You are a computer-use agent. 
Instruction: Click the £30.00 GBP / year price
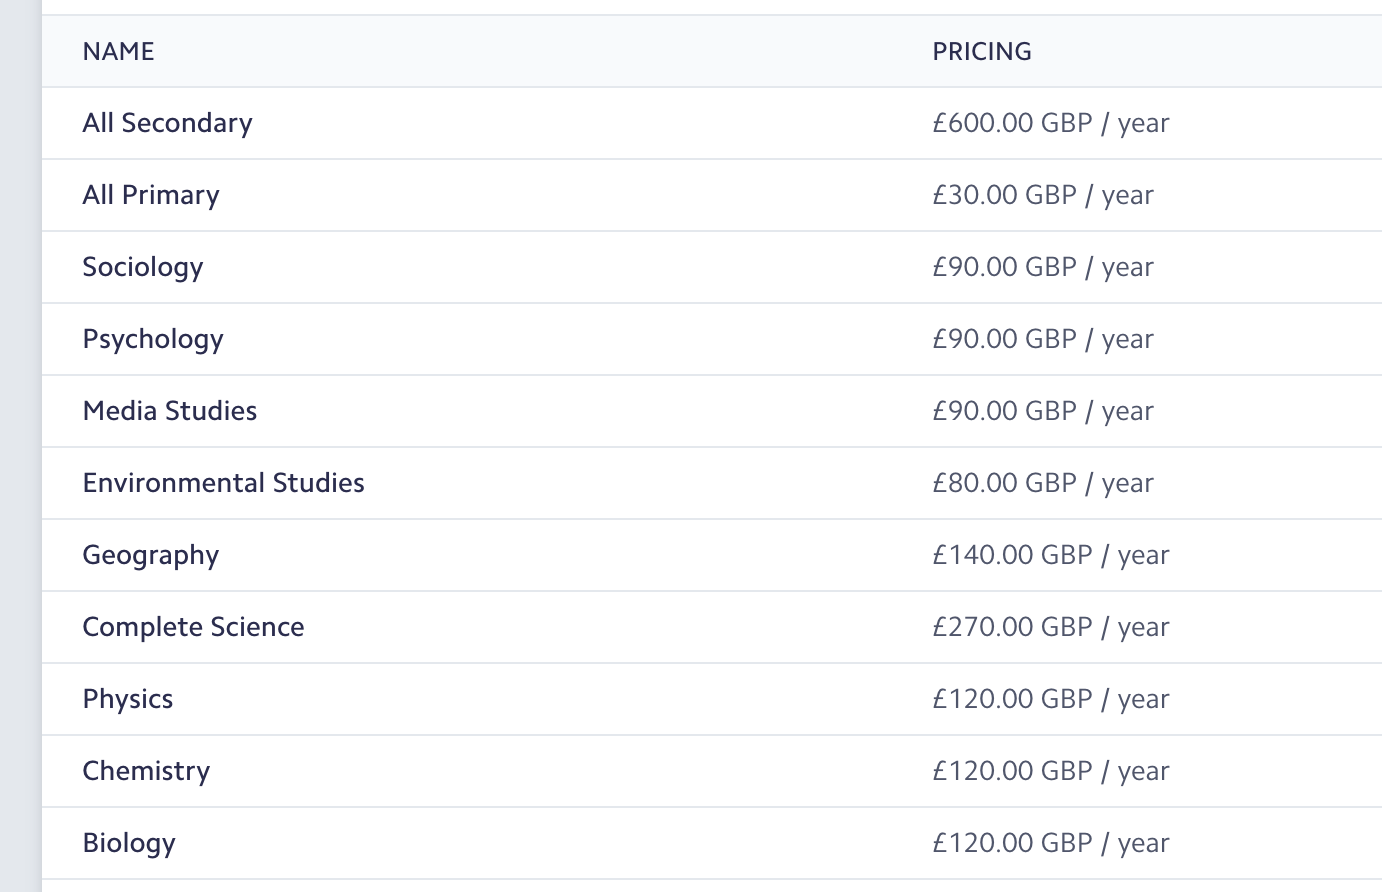(1043, 195)
